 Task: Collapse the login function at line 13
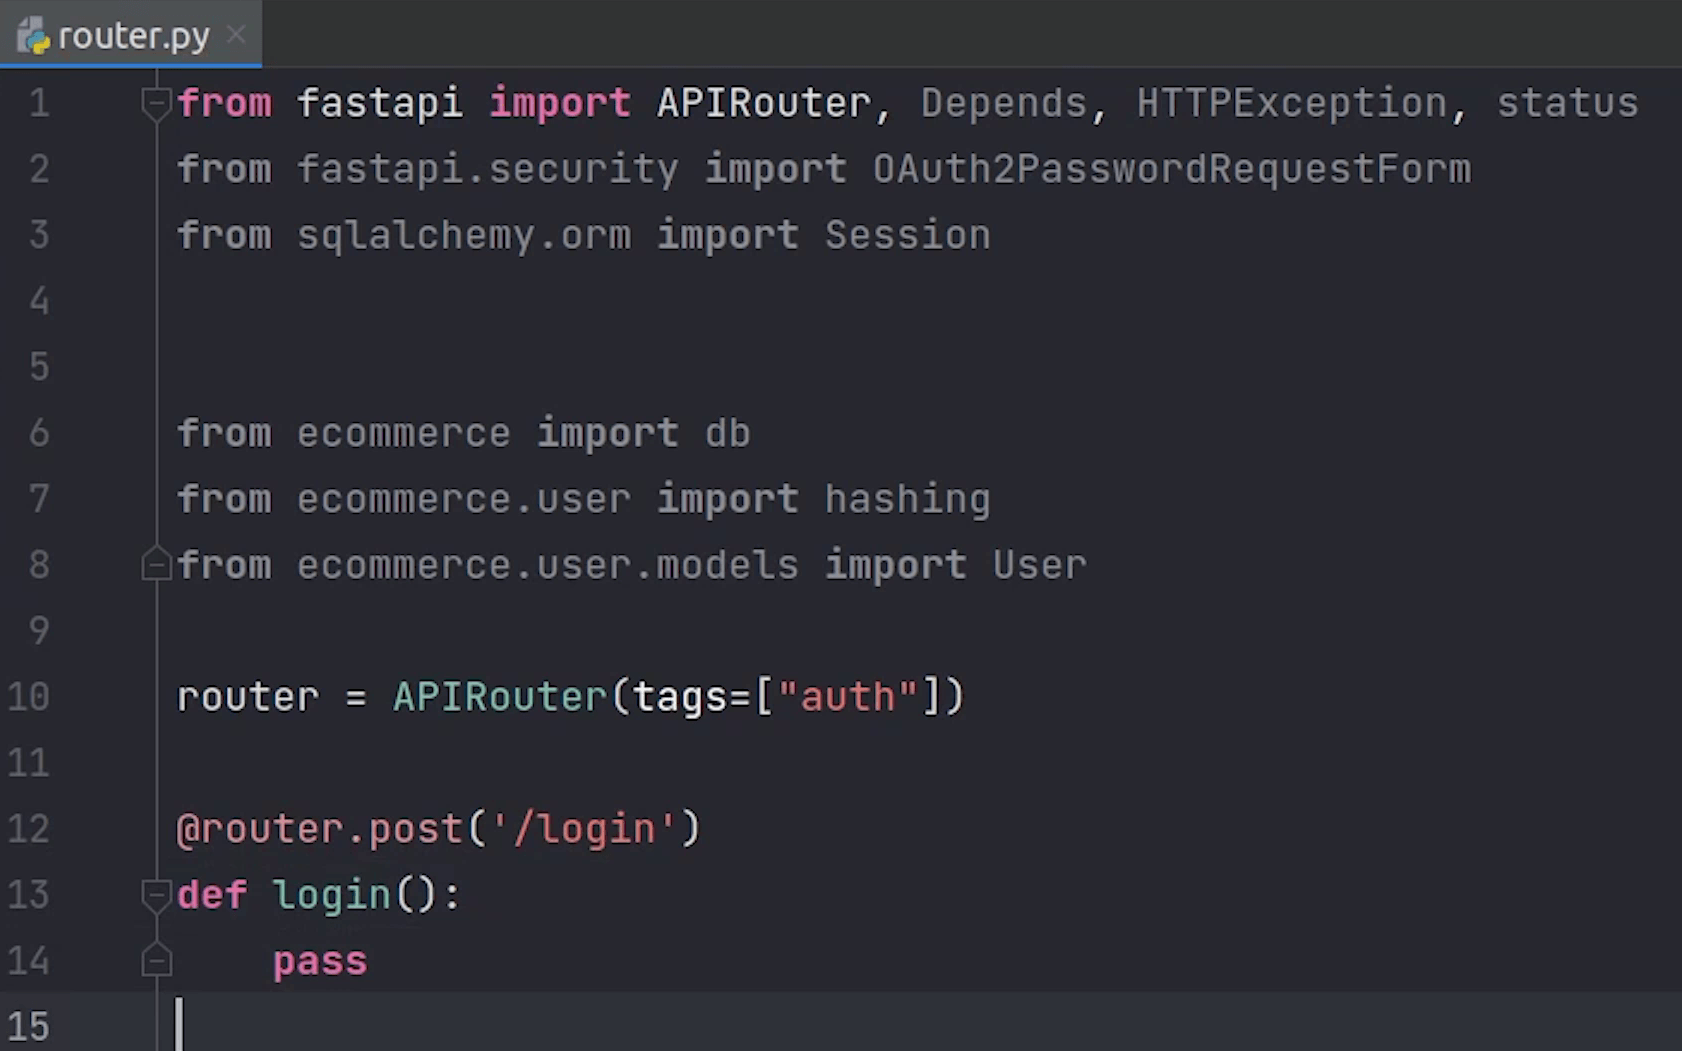156,894
